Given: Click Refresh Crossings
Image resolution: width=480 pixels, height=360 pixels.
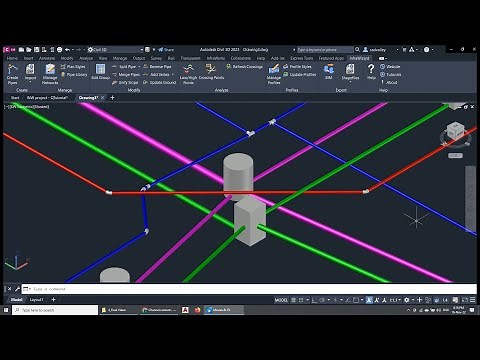Looking at the screenshot, I should click(x=244, y=67).
